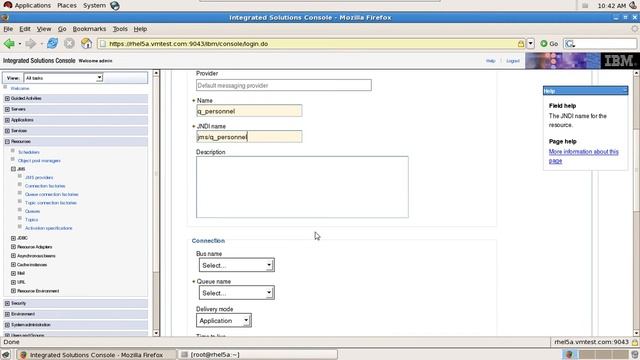Viewport: 640px width, 360px height.
Task: Expand the System administration section
Action: 7,325
